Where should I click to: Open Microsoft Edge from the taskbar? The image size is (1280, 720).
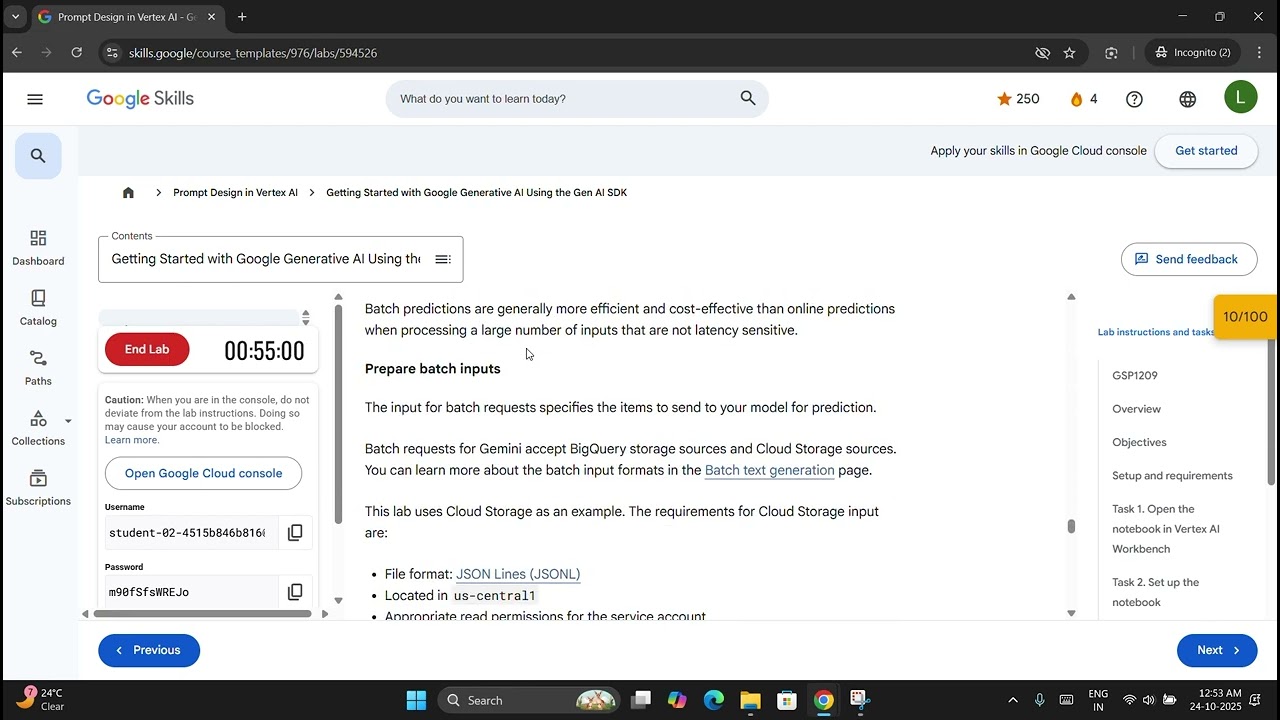pyautogui.click(x=713, y=700)
